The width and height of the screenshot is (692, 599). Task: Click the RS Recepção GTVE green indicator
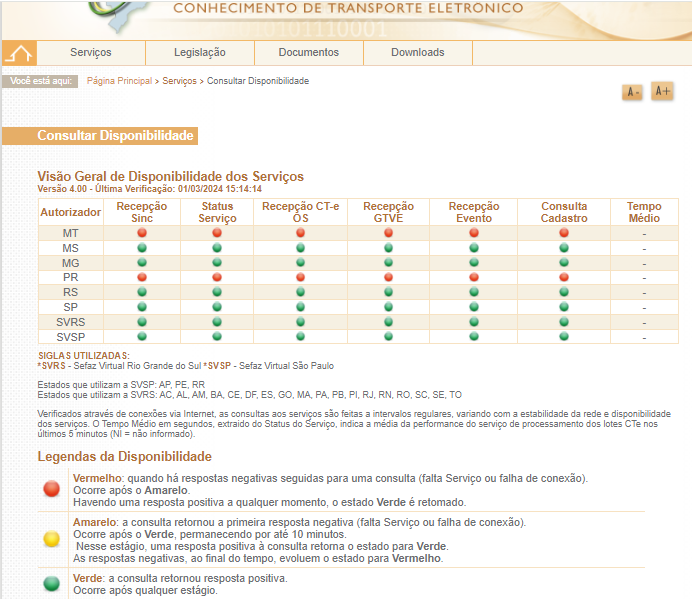point(388,292)
